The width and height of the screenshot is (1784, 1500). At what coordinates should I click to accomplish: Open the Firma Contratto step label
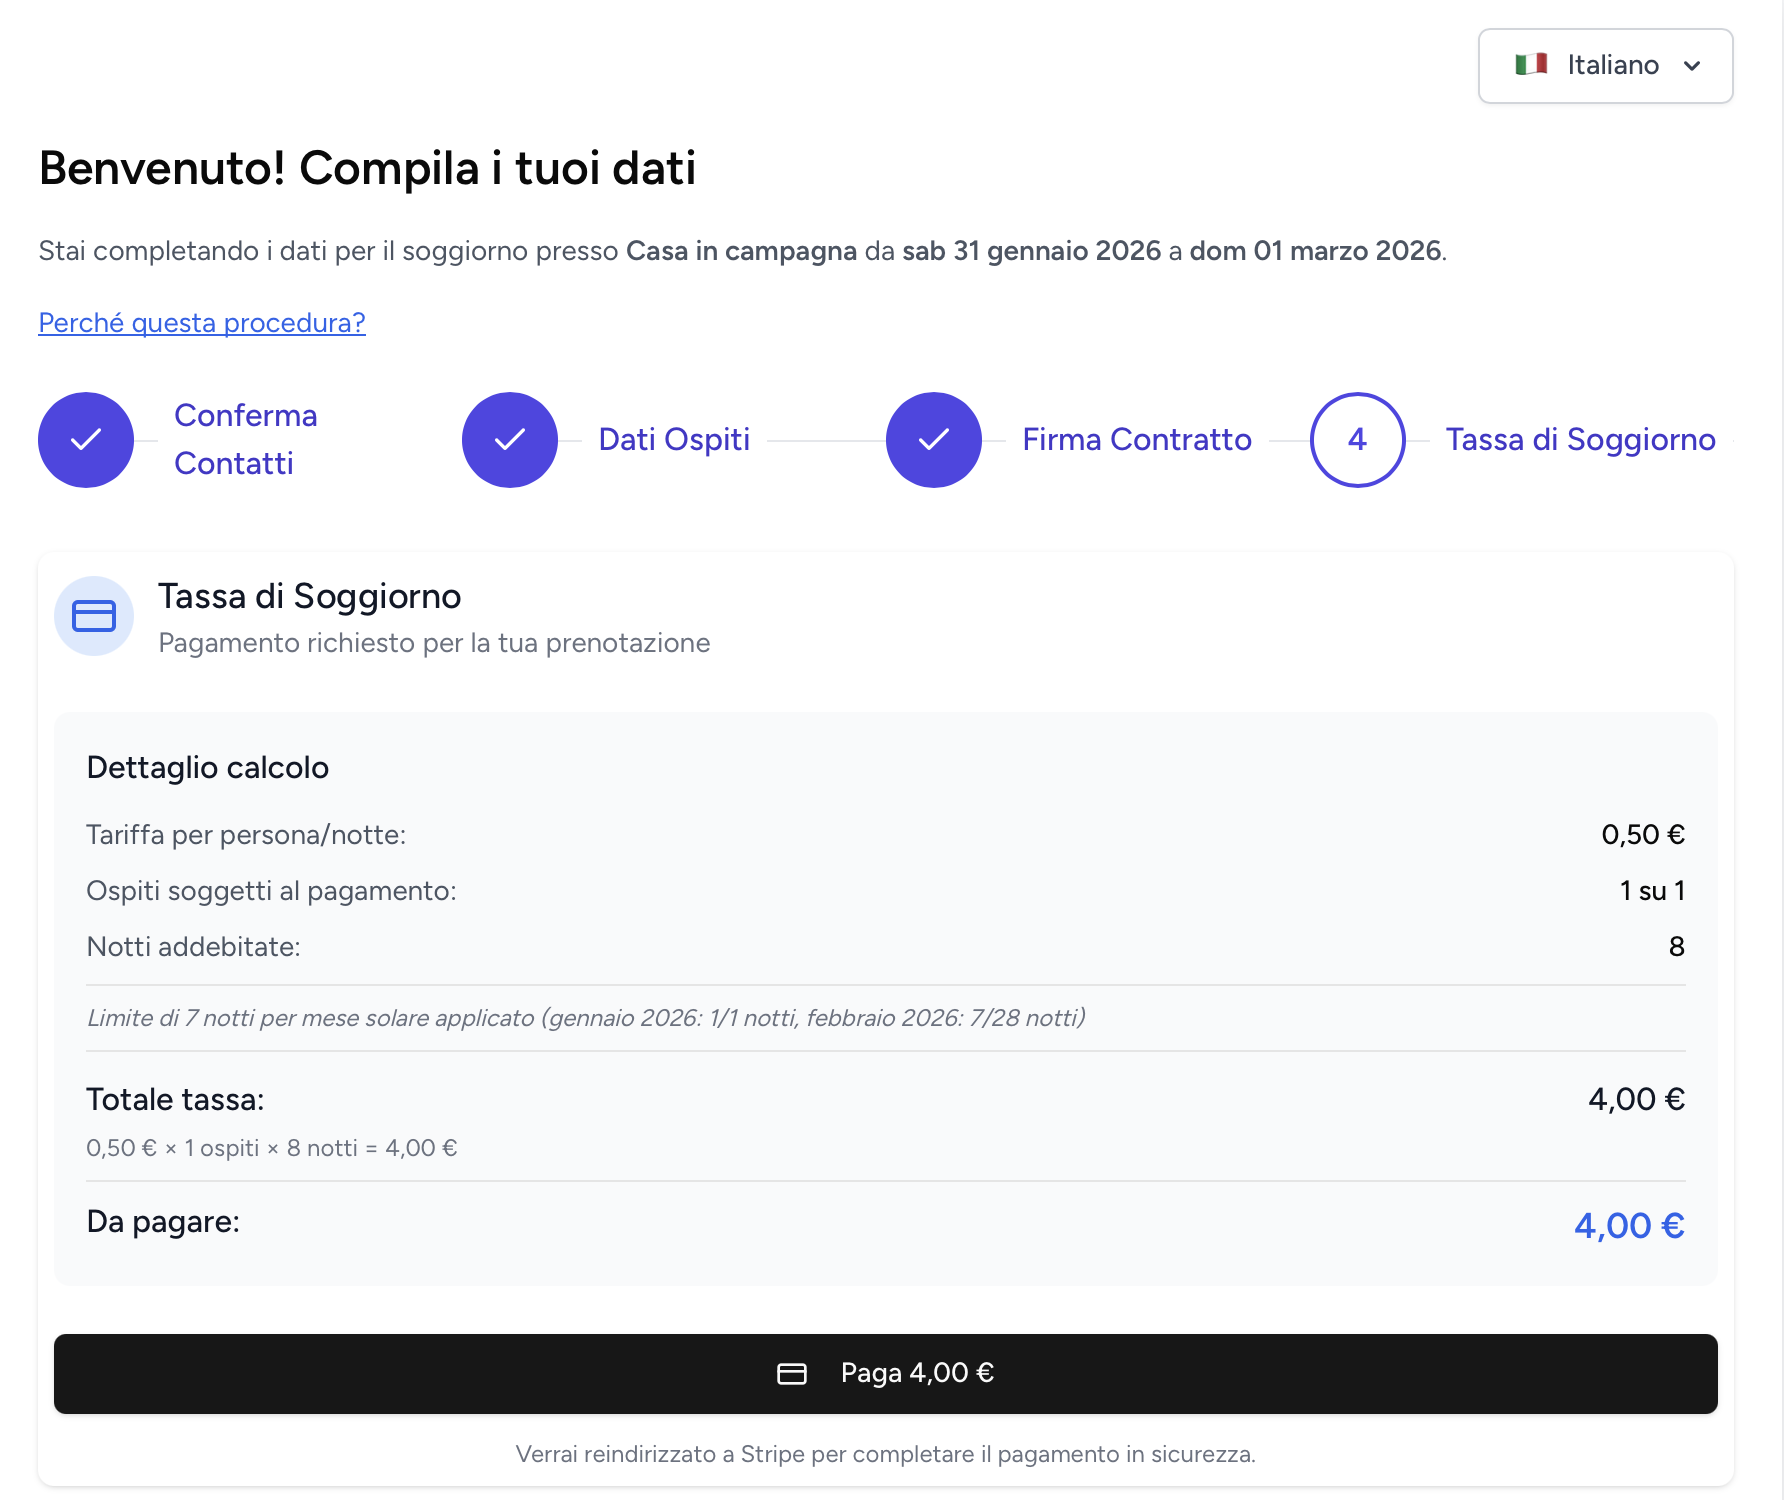coord(1136,440)
